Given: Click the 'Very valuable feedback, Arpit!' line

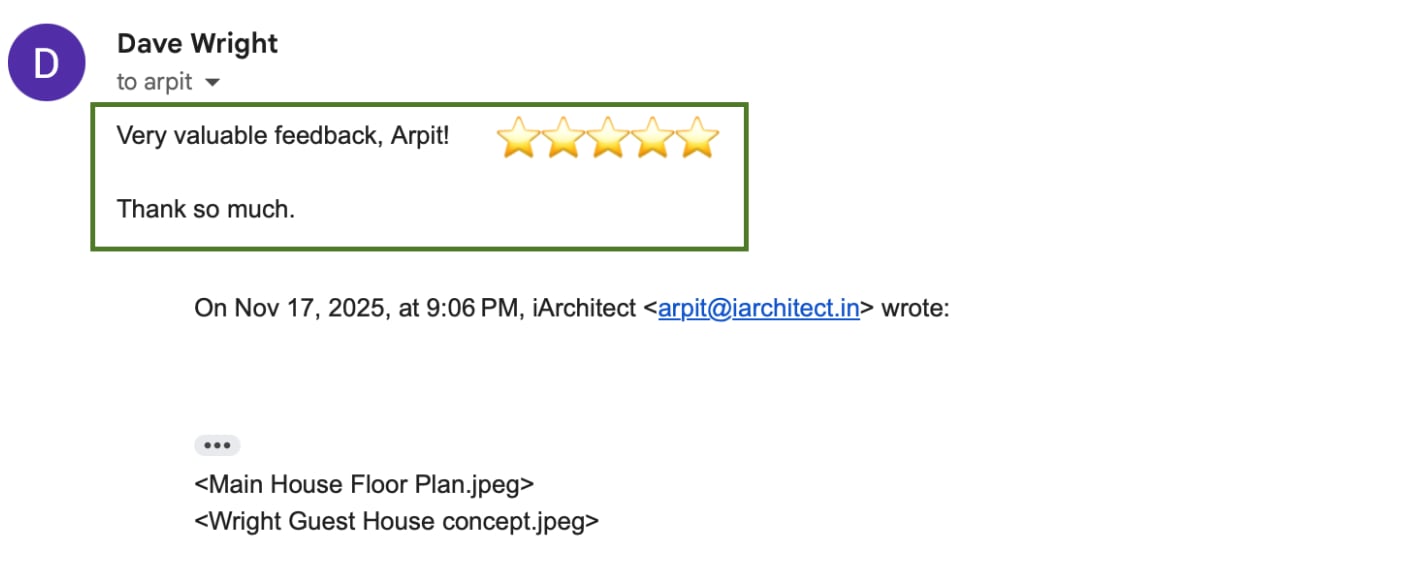Looking at the screenshot, I should click(x=283, y=135).
